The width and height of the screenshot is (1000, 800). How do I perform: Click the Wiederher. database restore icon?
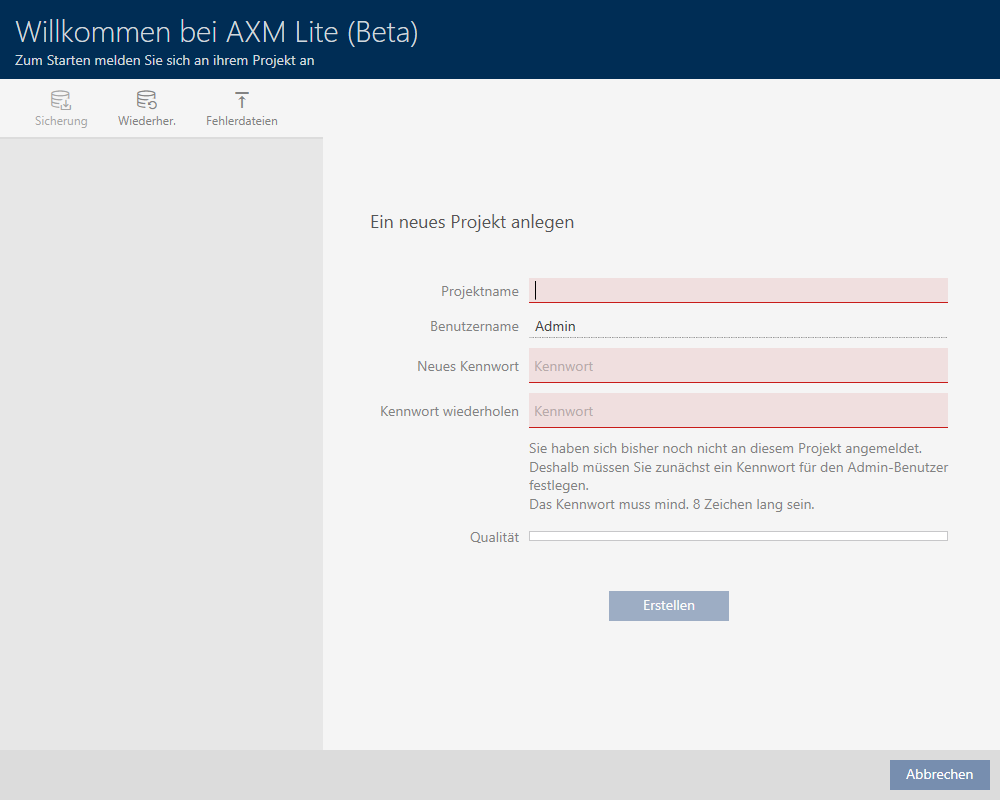[146, 100]
